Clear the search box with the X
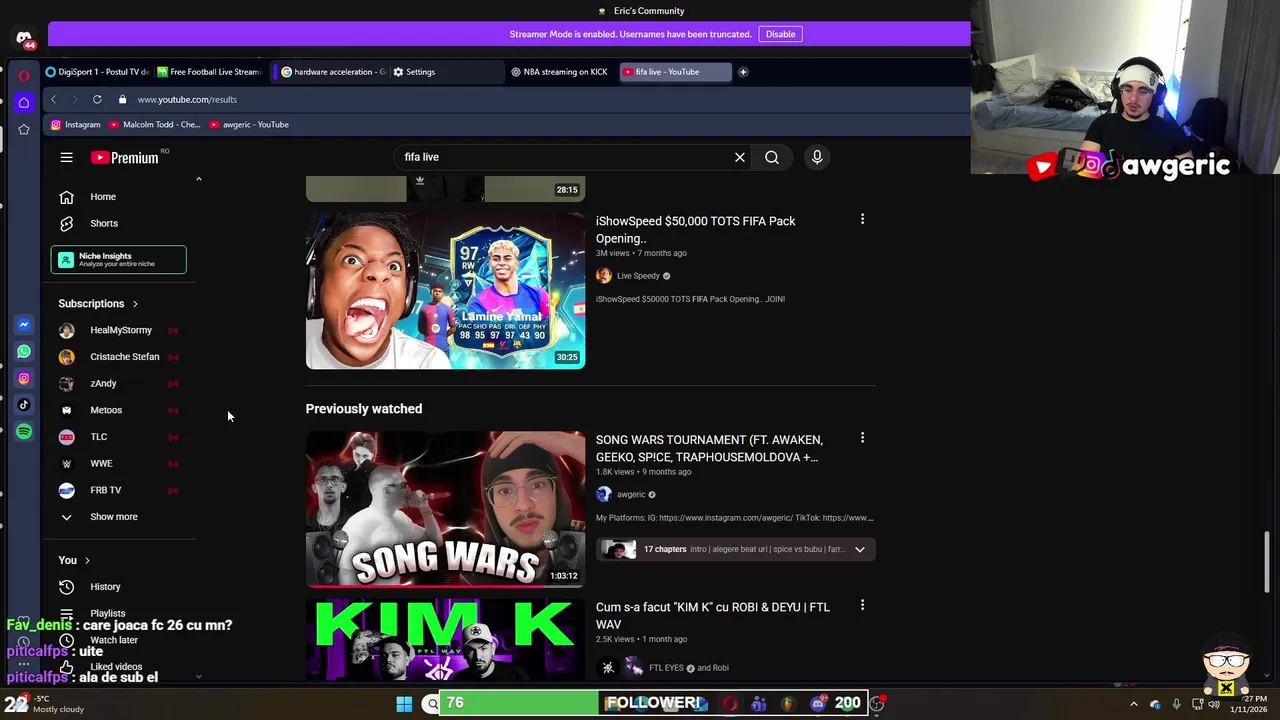This screenshot has width=1280, height=720. (x=740, y=157)
